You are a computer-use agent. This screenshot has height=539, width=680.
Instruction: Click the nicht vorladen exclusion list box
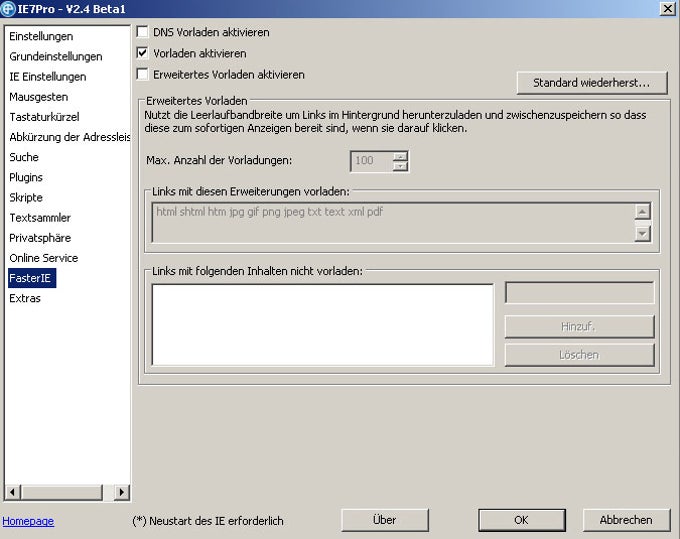[x=323, y=325]
